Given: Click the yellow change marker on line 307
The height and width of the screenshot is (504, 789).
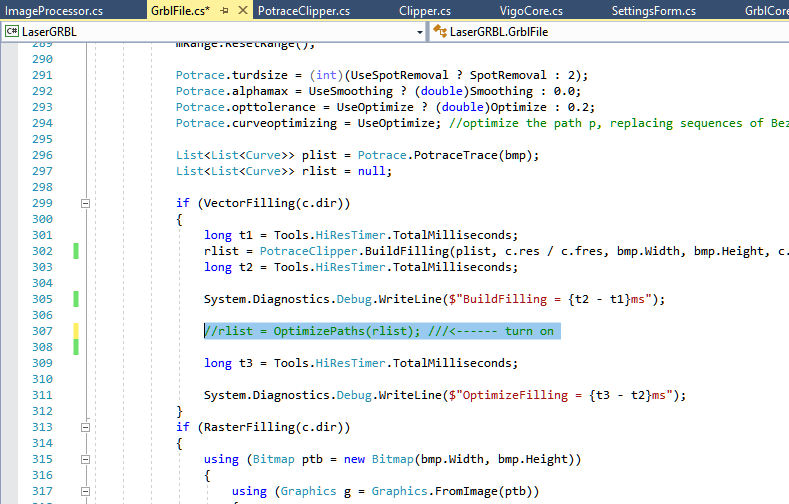Looking at the screenshot, I should click(x=75, y=331).
